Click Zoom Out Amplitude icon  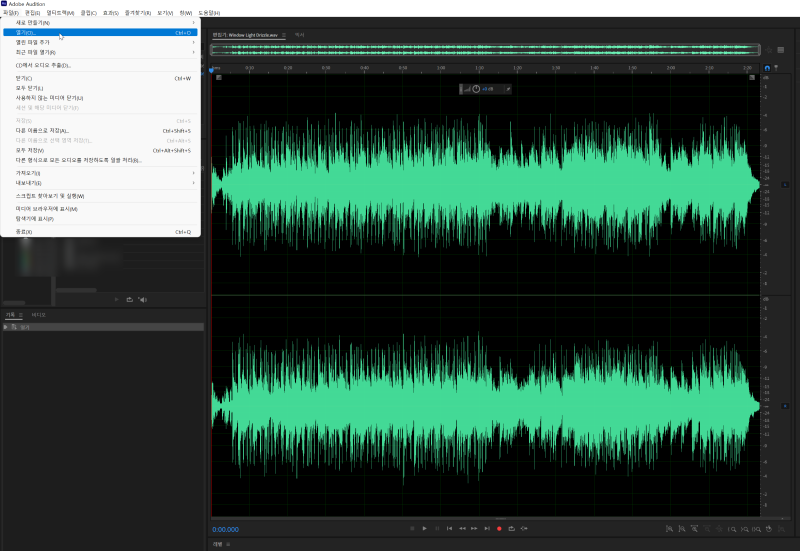(x=682, y=529)
